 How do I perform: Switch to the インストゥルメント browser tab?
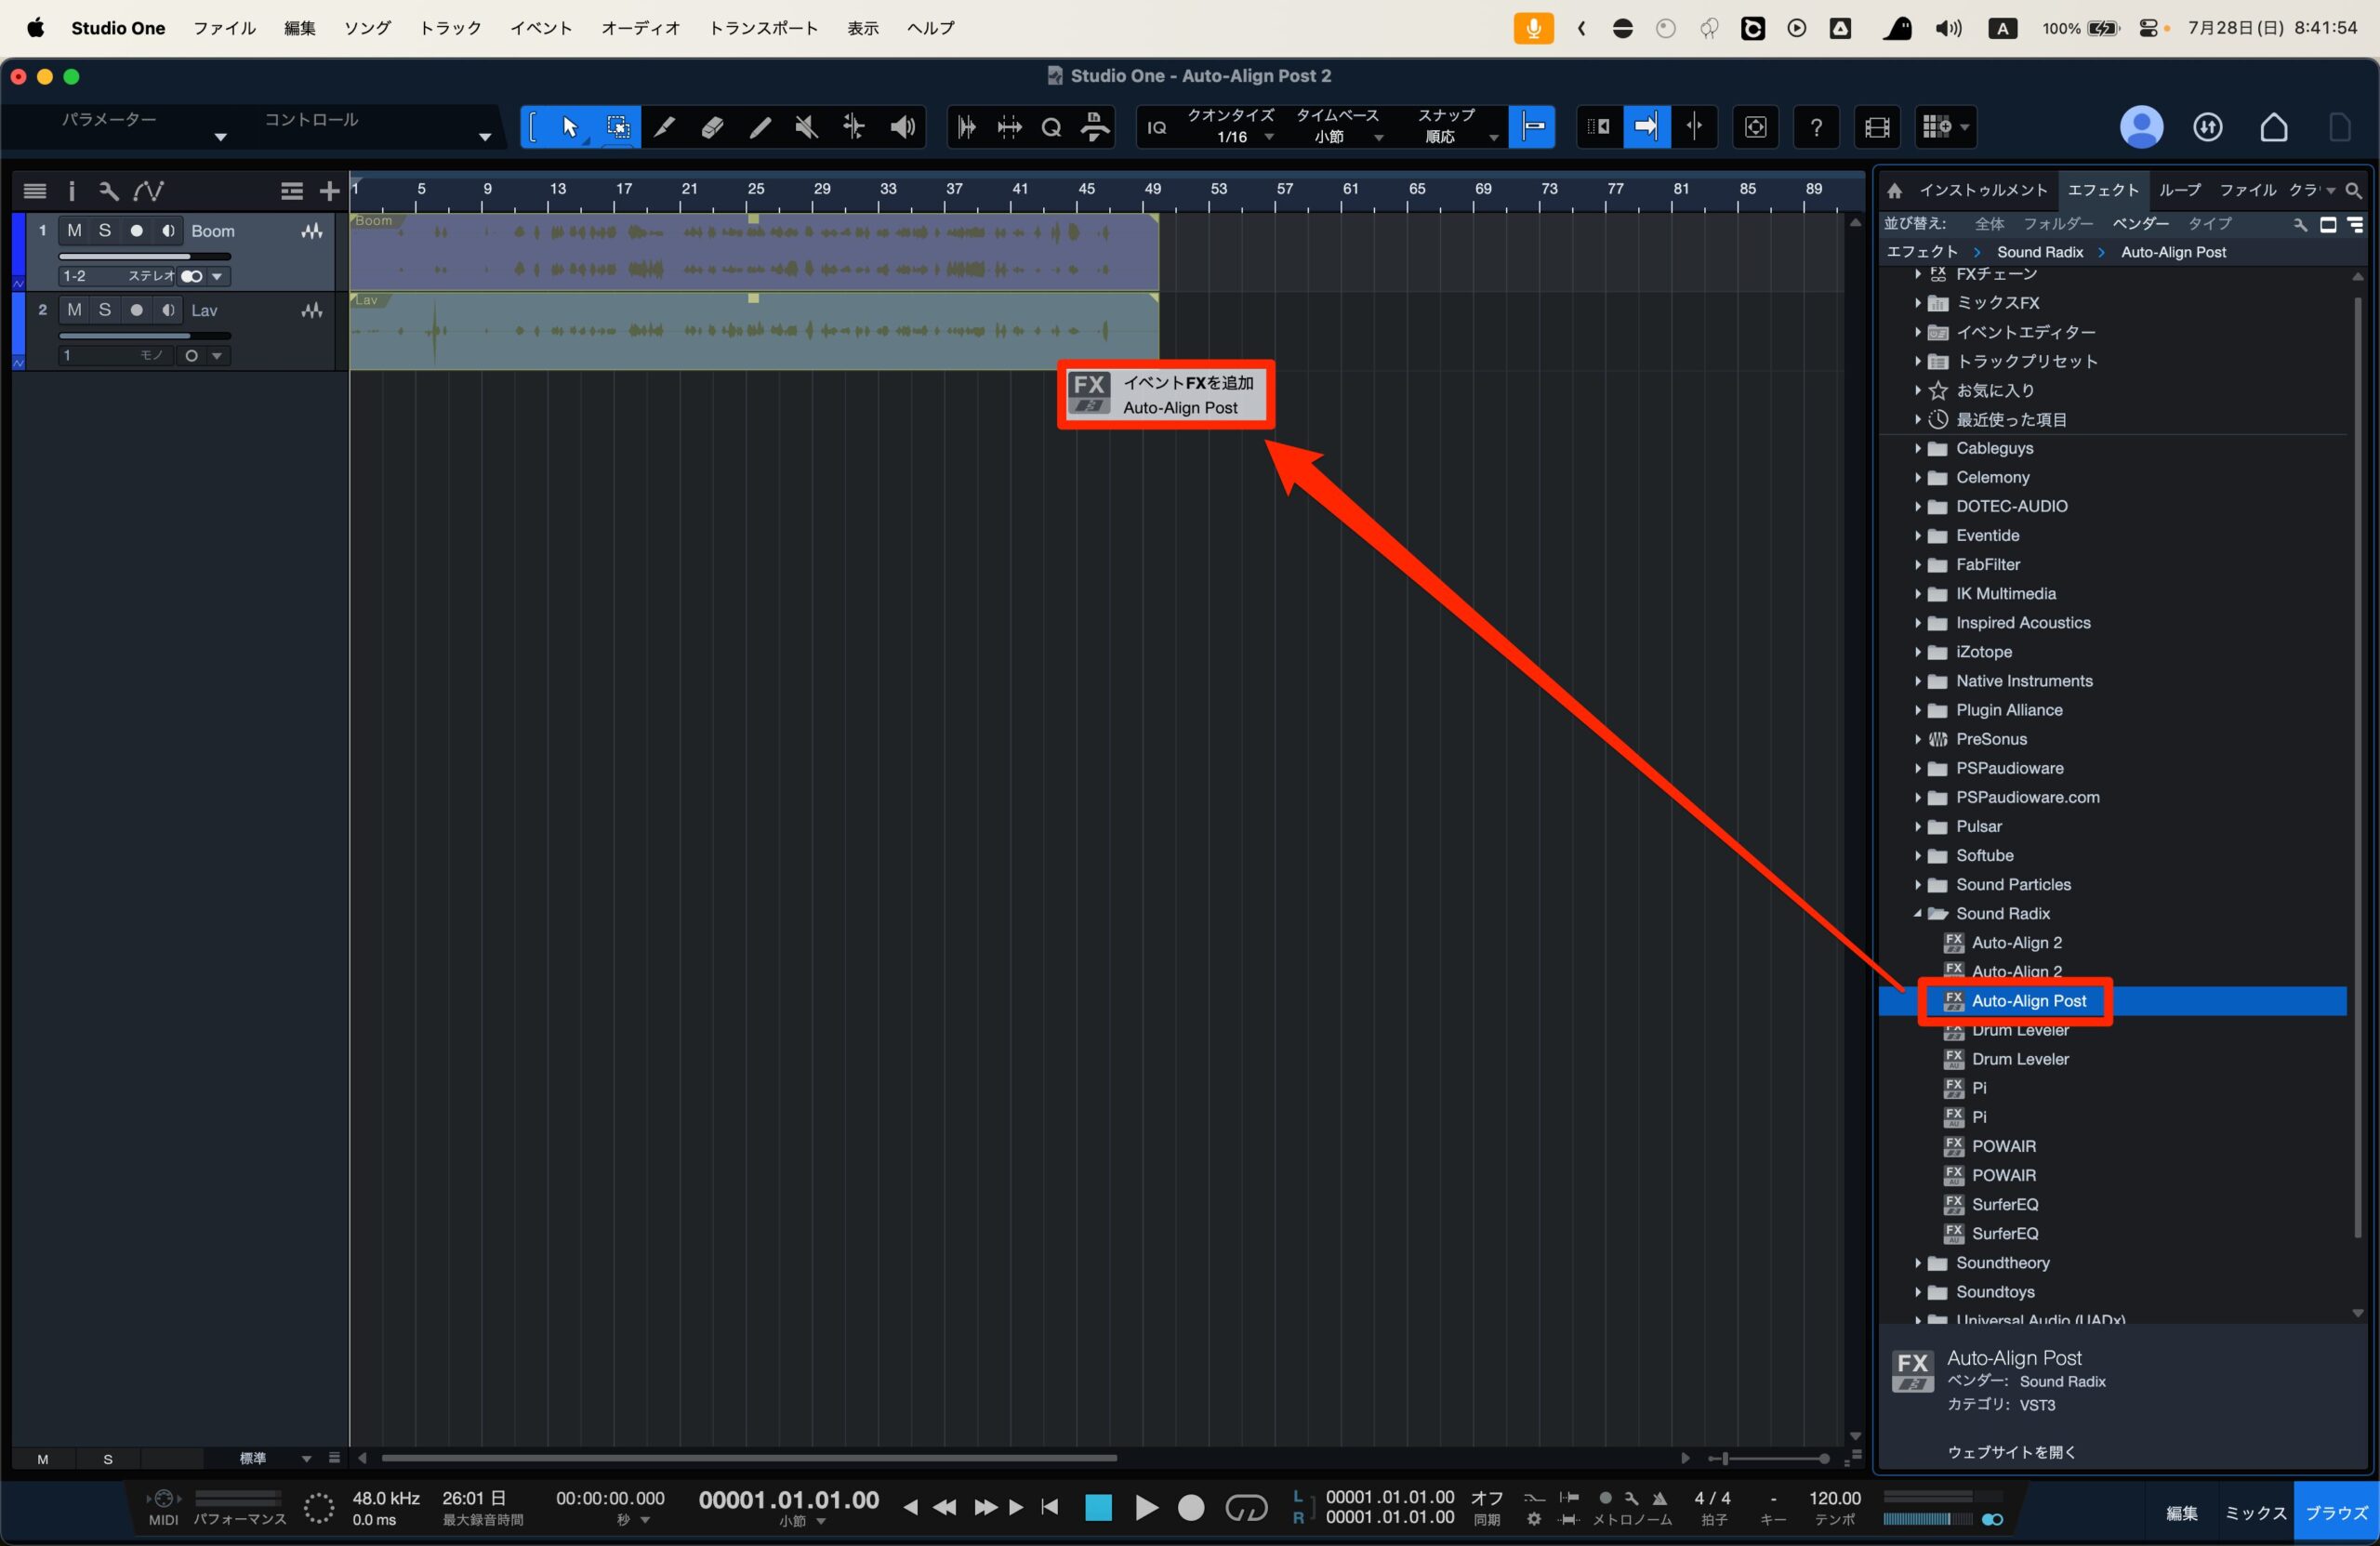pos(1983,190)
